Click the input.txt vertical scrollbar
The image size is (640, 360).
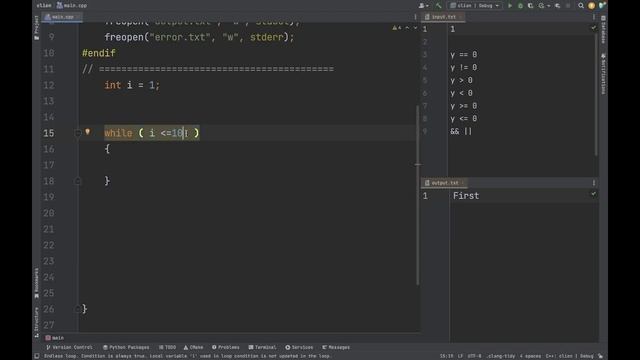[x=596, y=94]
